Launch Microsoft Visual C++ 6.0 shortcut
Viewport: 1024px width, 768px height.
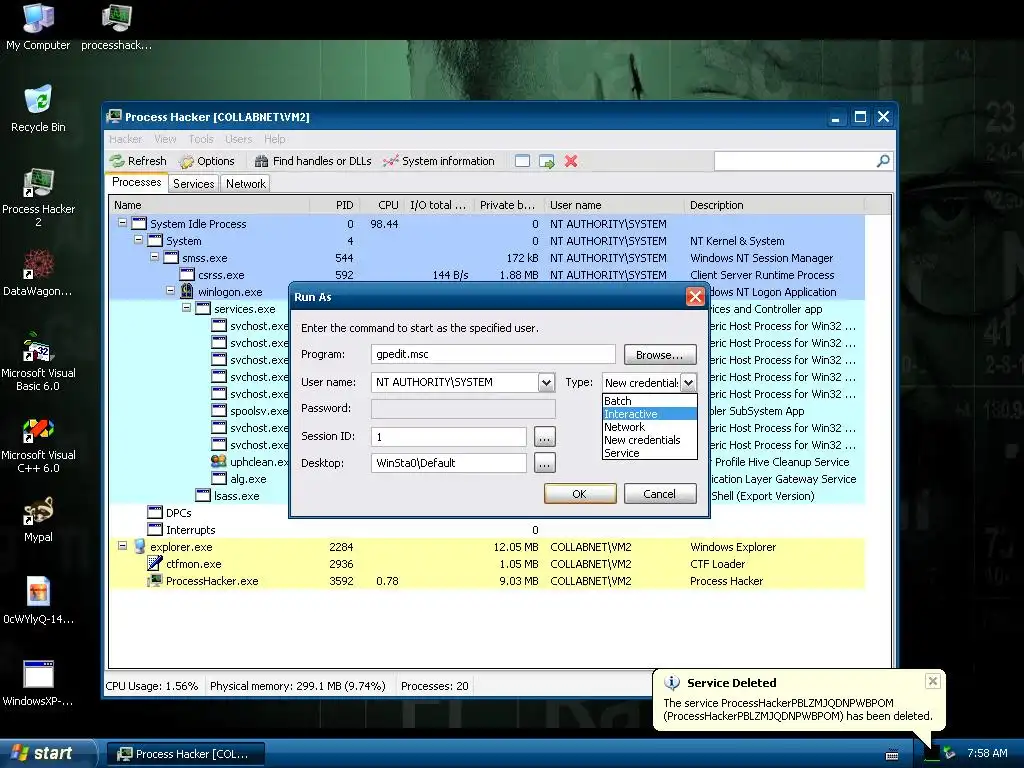[38, 443]
